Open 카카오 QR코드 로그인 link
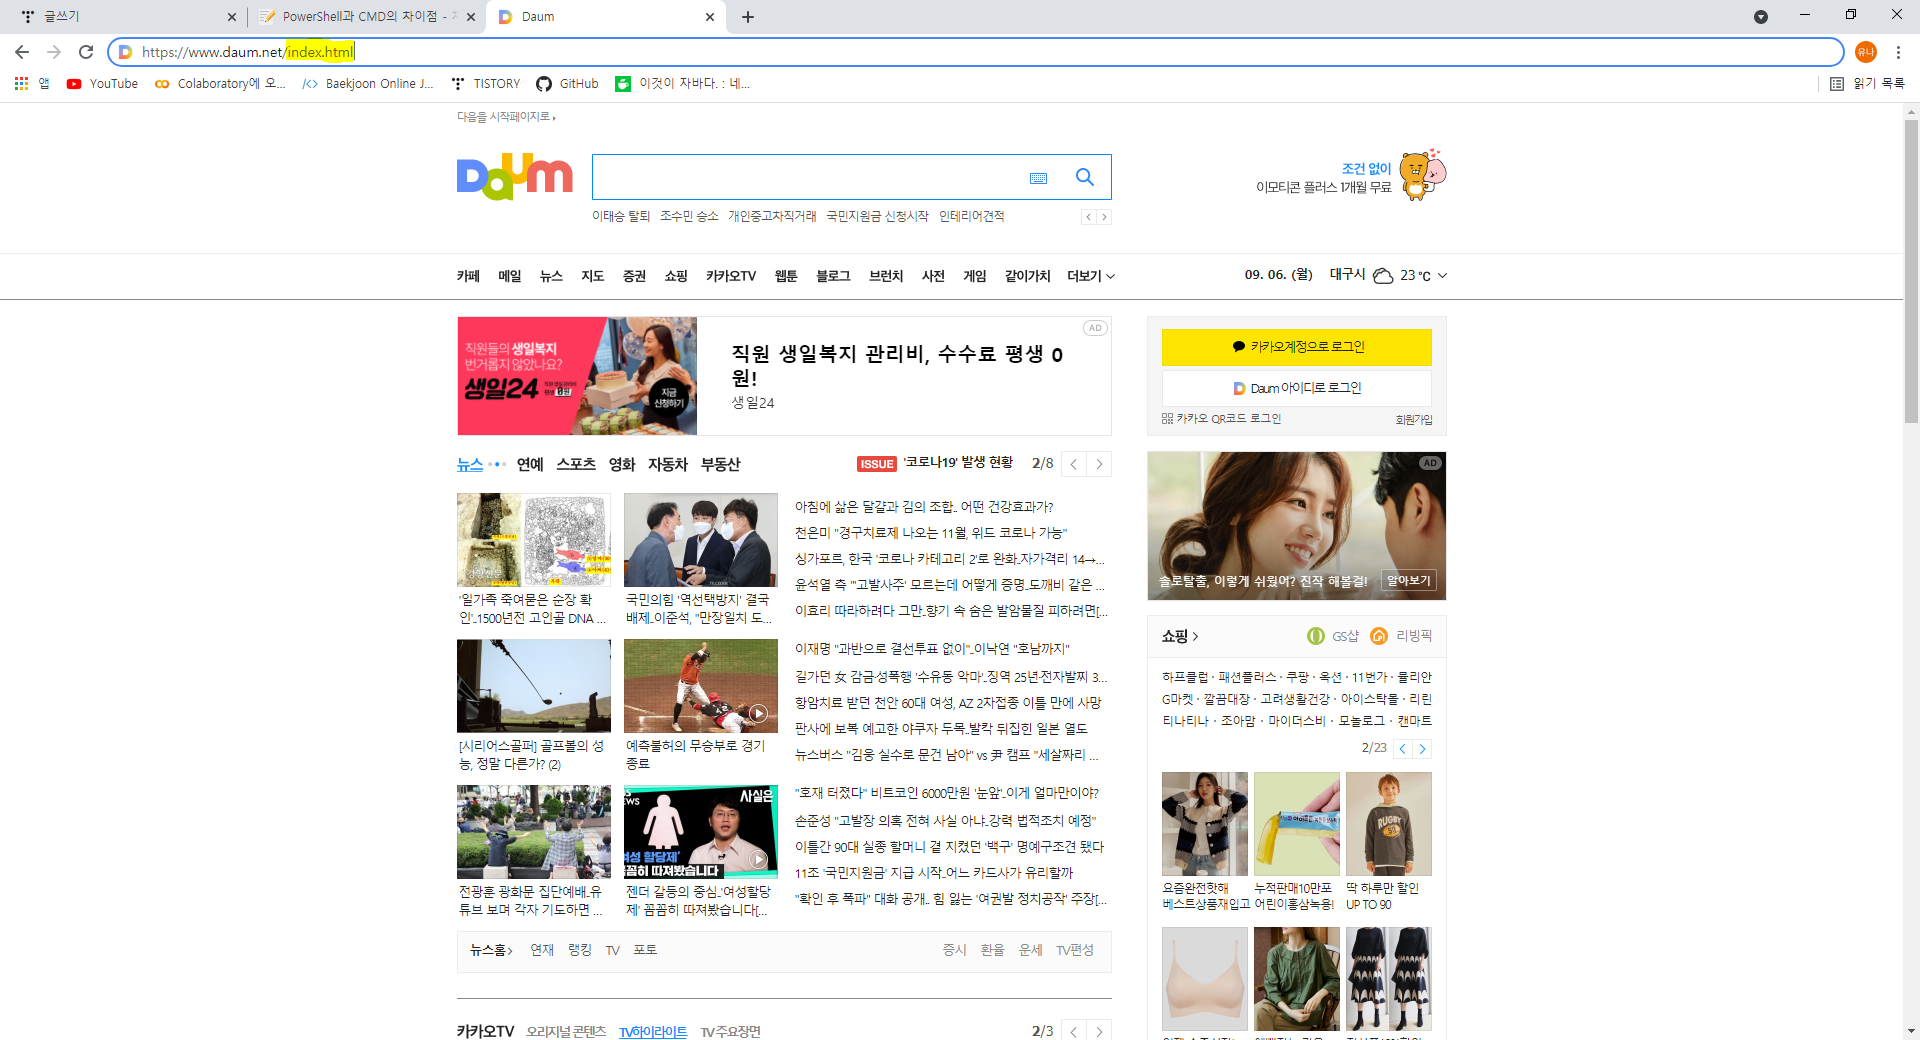 [x=1221, y=419]
